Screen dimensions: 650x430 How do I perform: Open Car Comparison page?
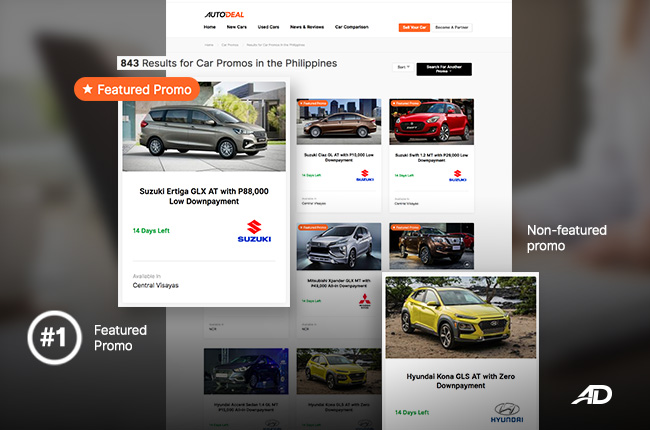pyautogui.click(x=352, y=27)
